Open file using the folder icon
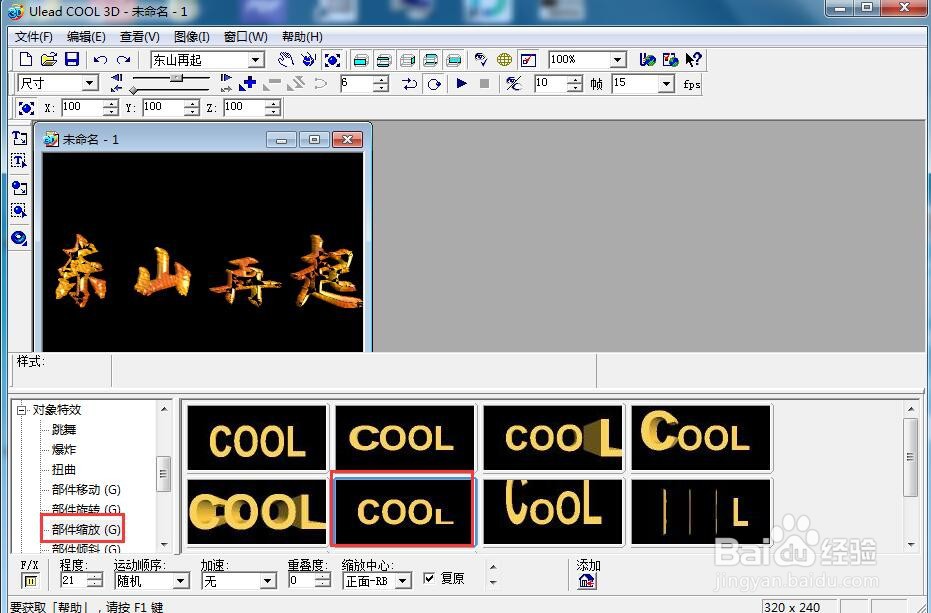Screen dimensions: 931x613 [49, 59]
